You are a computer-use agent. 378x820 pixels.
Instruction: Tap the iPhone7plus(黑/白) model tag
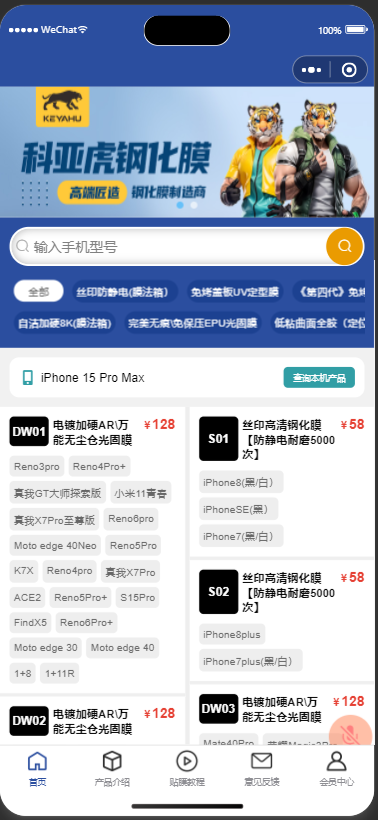click(250, 660)
